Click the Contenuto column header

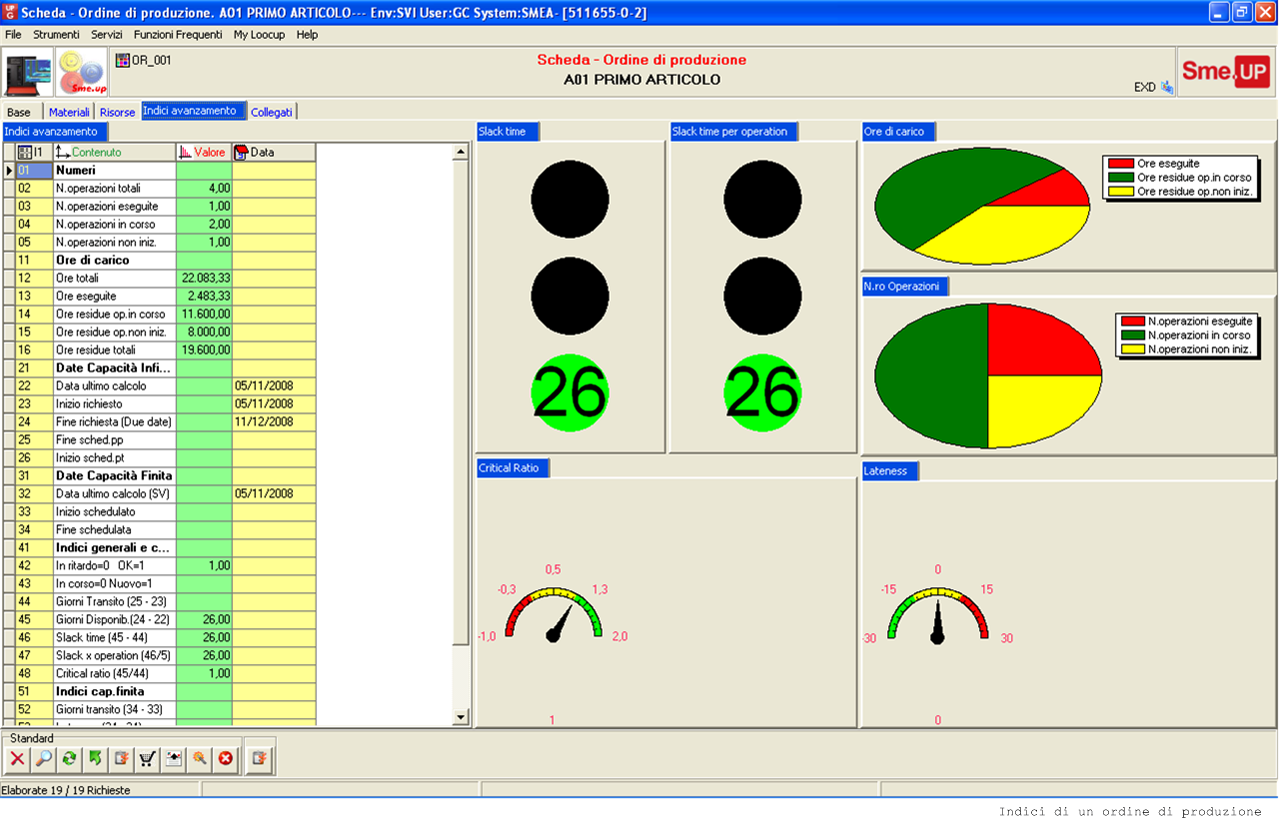tap(114, 152)
